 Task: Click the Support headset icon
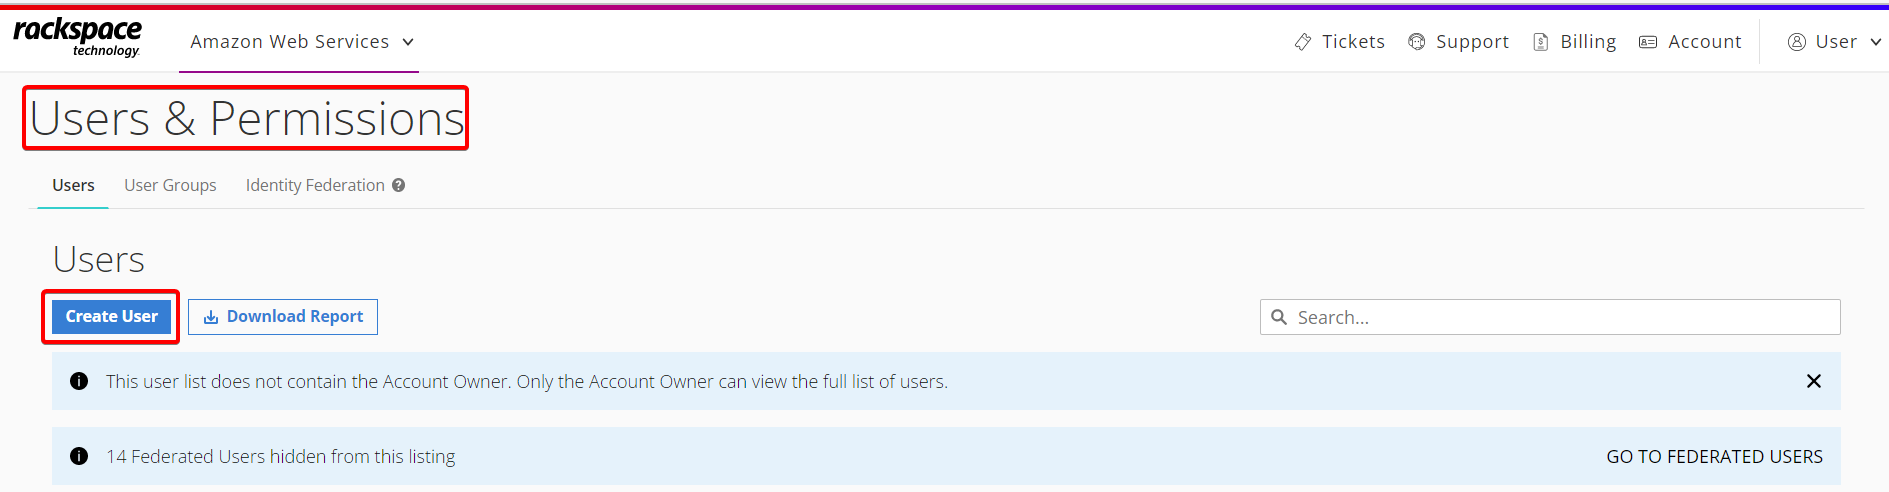pos(1416,42)
